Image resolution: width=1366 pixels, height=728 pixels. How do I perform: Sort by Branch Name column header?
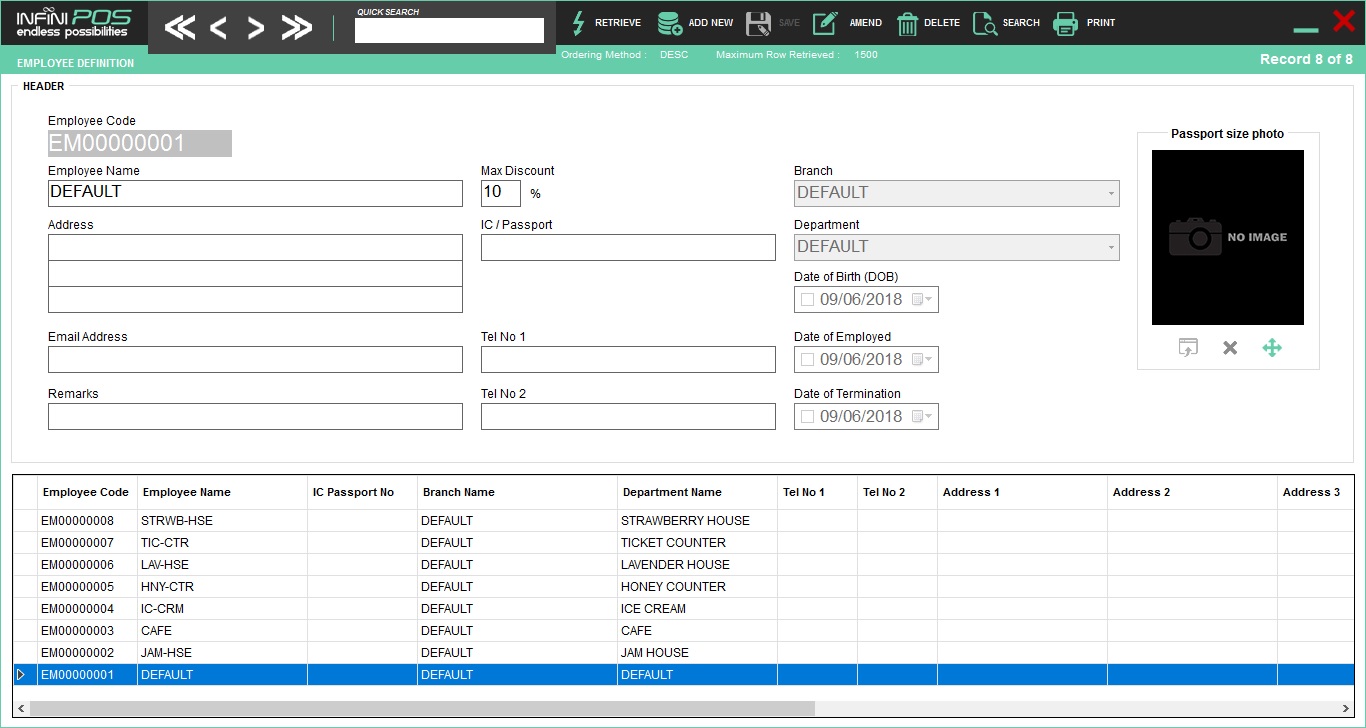[x=517, y=492]
